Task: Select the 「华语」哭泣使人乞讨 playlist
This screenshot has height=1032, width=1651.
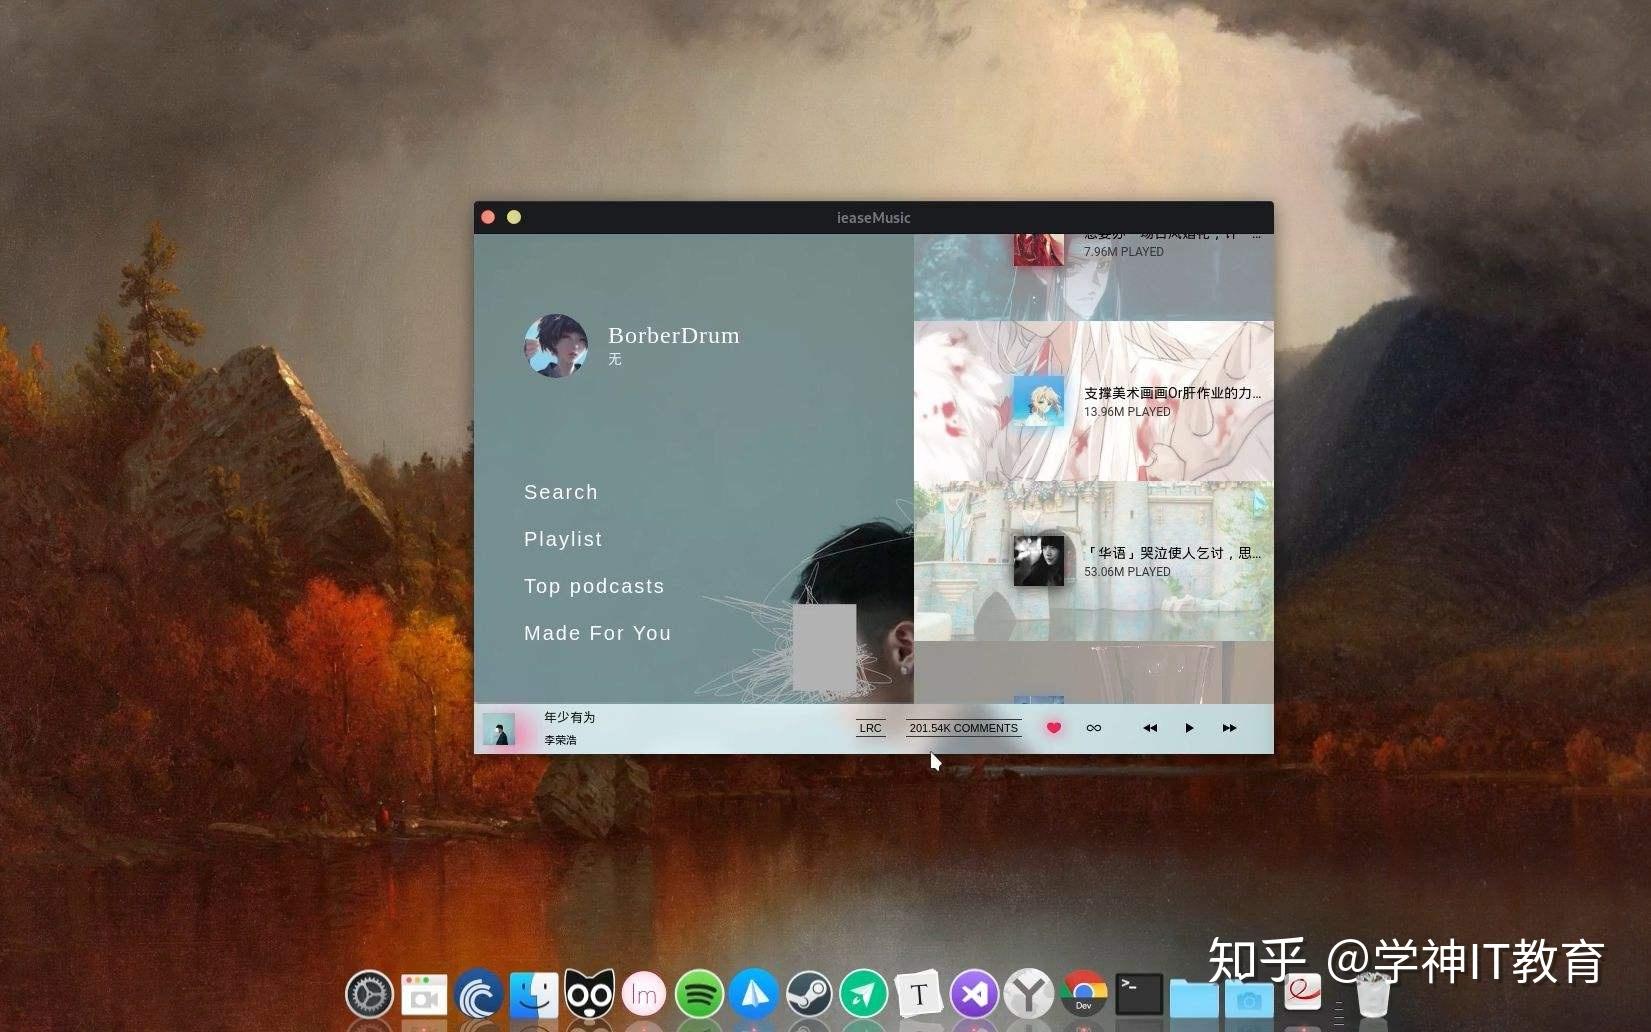Action: (x=1039, y=561)
